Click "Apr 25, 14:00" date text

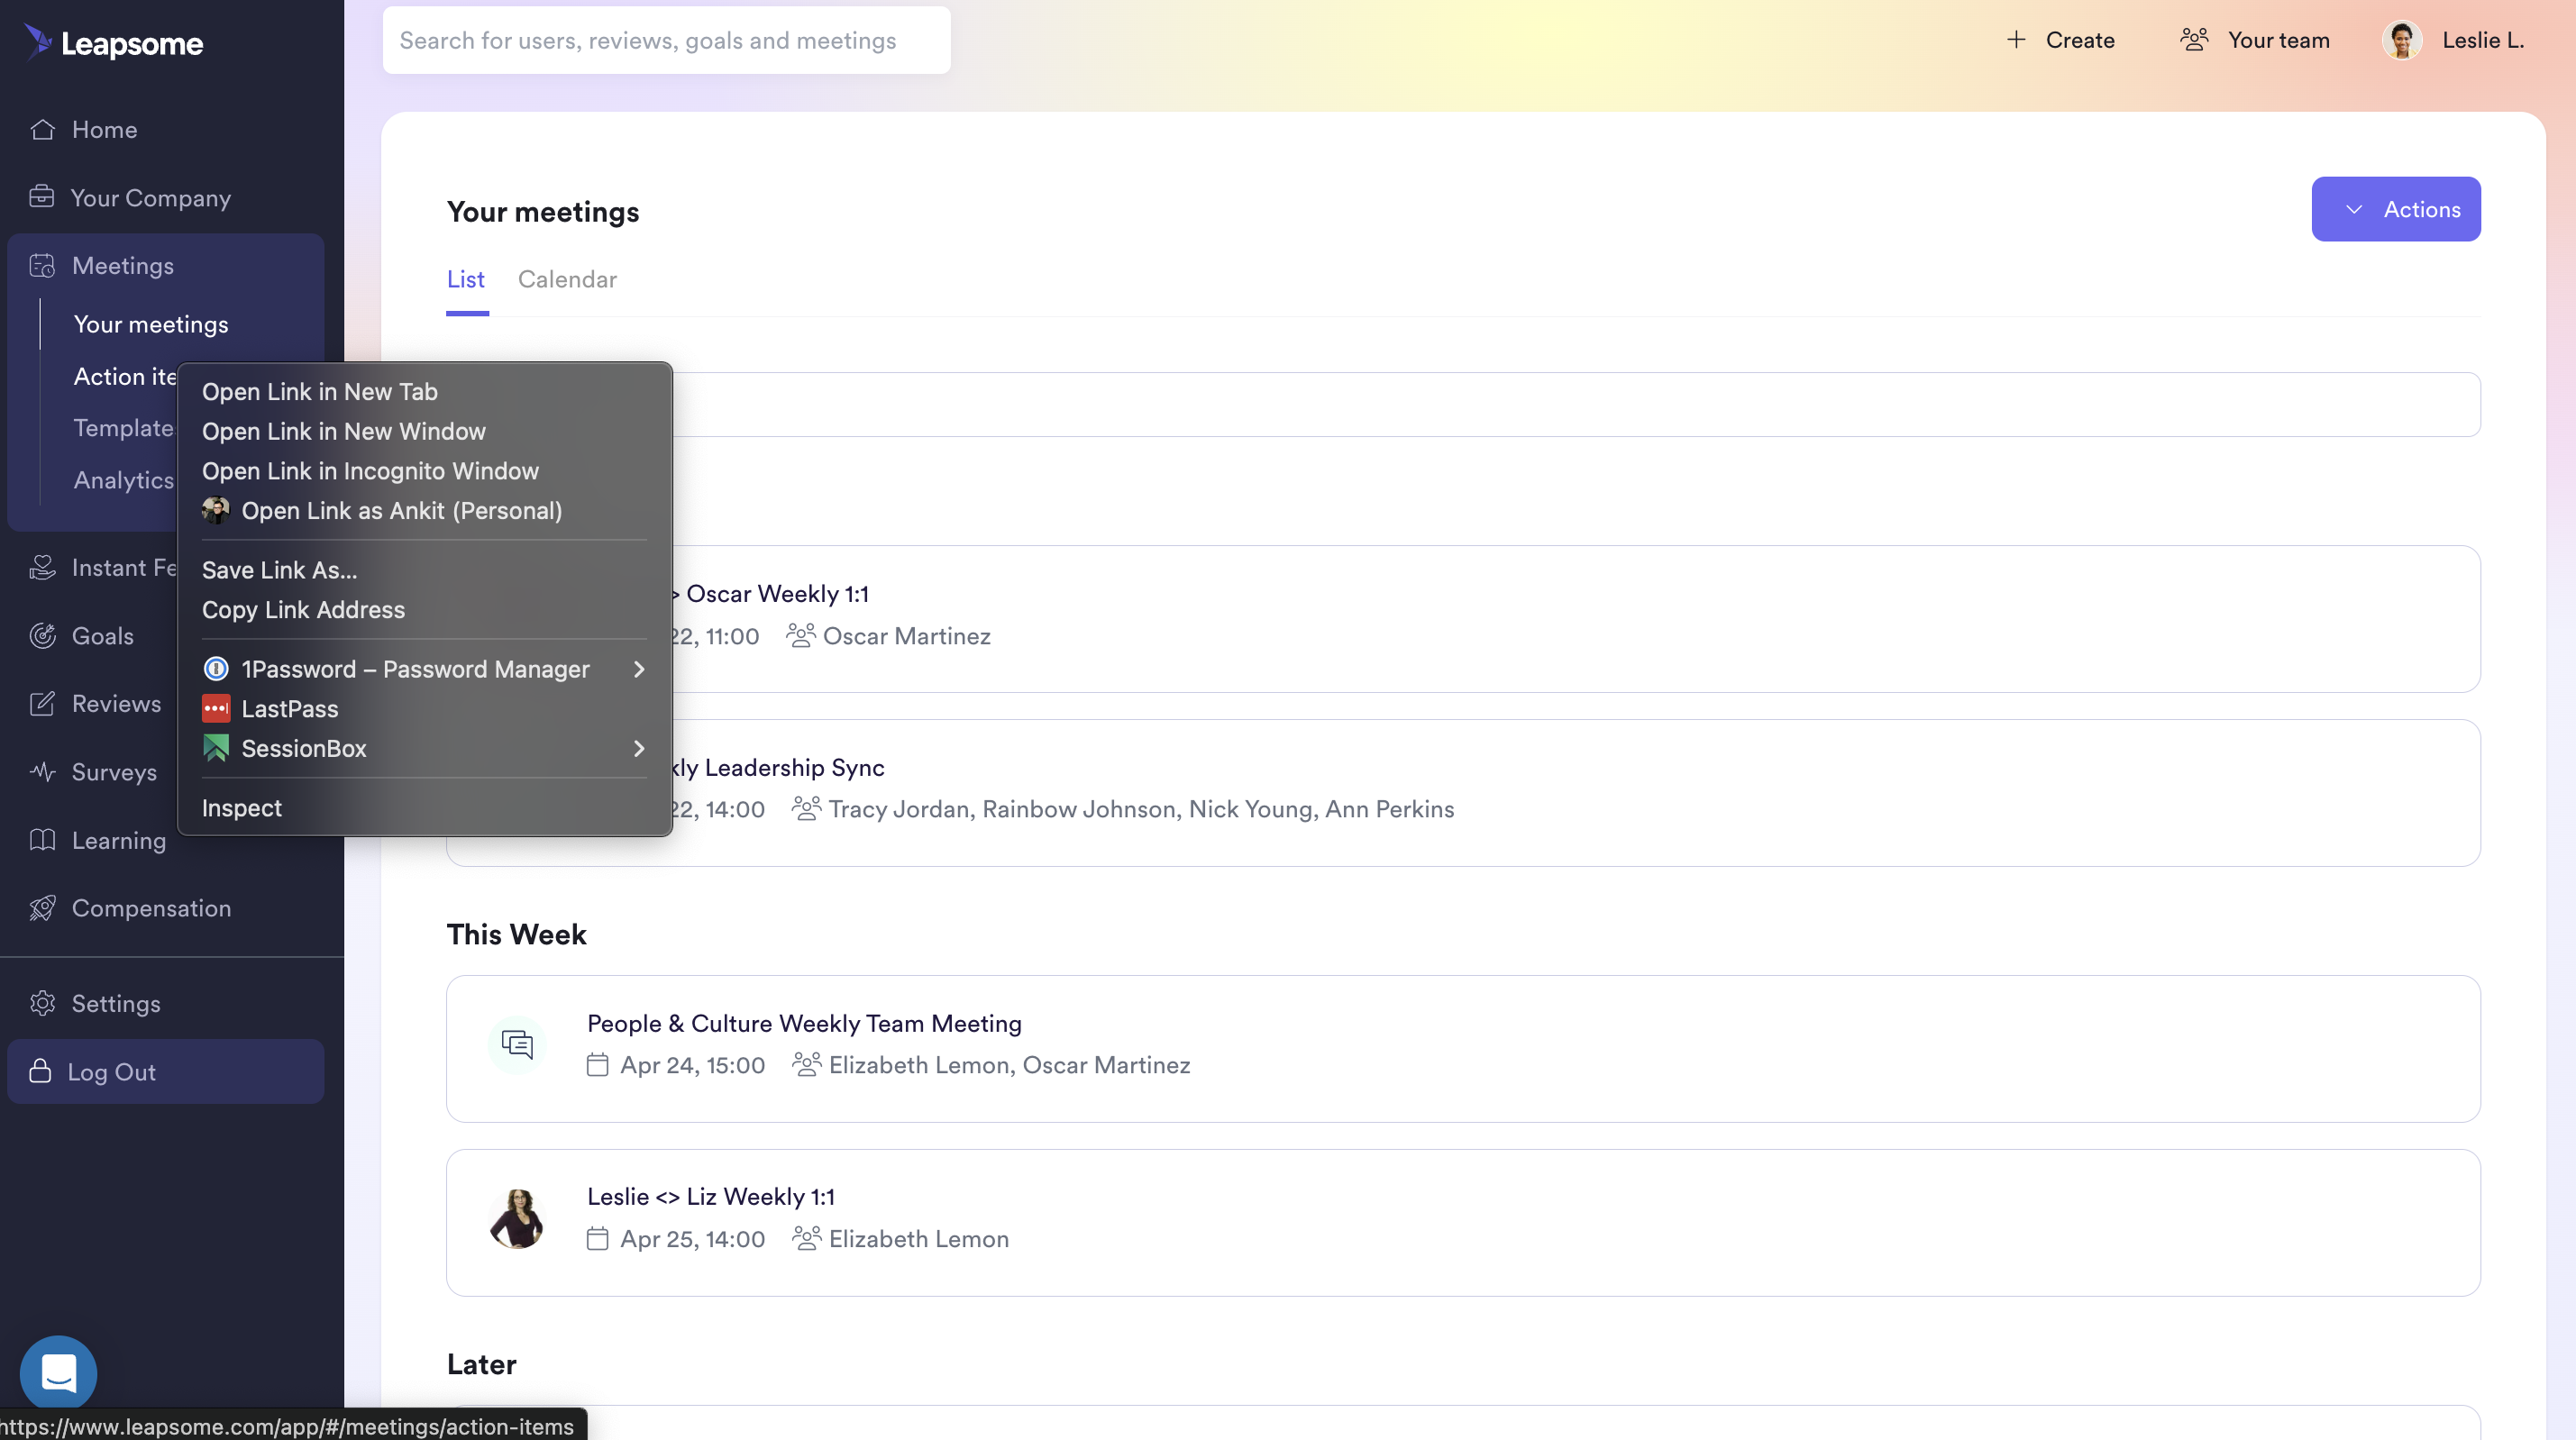[692, 1239]
